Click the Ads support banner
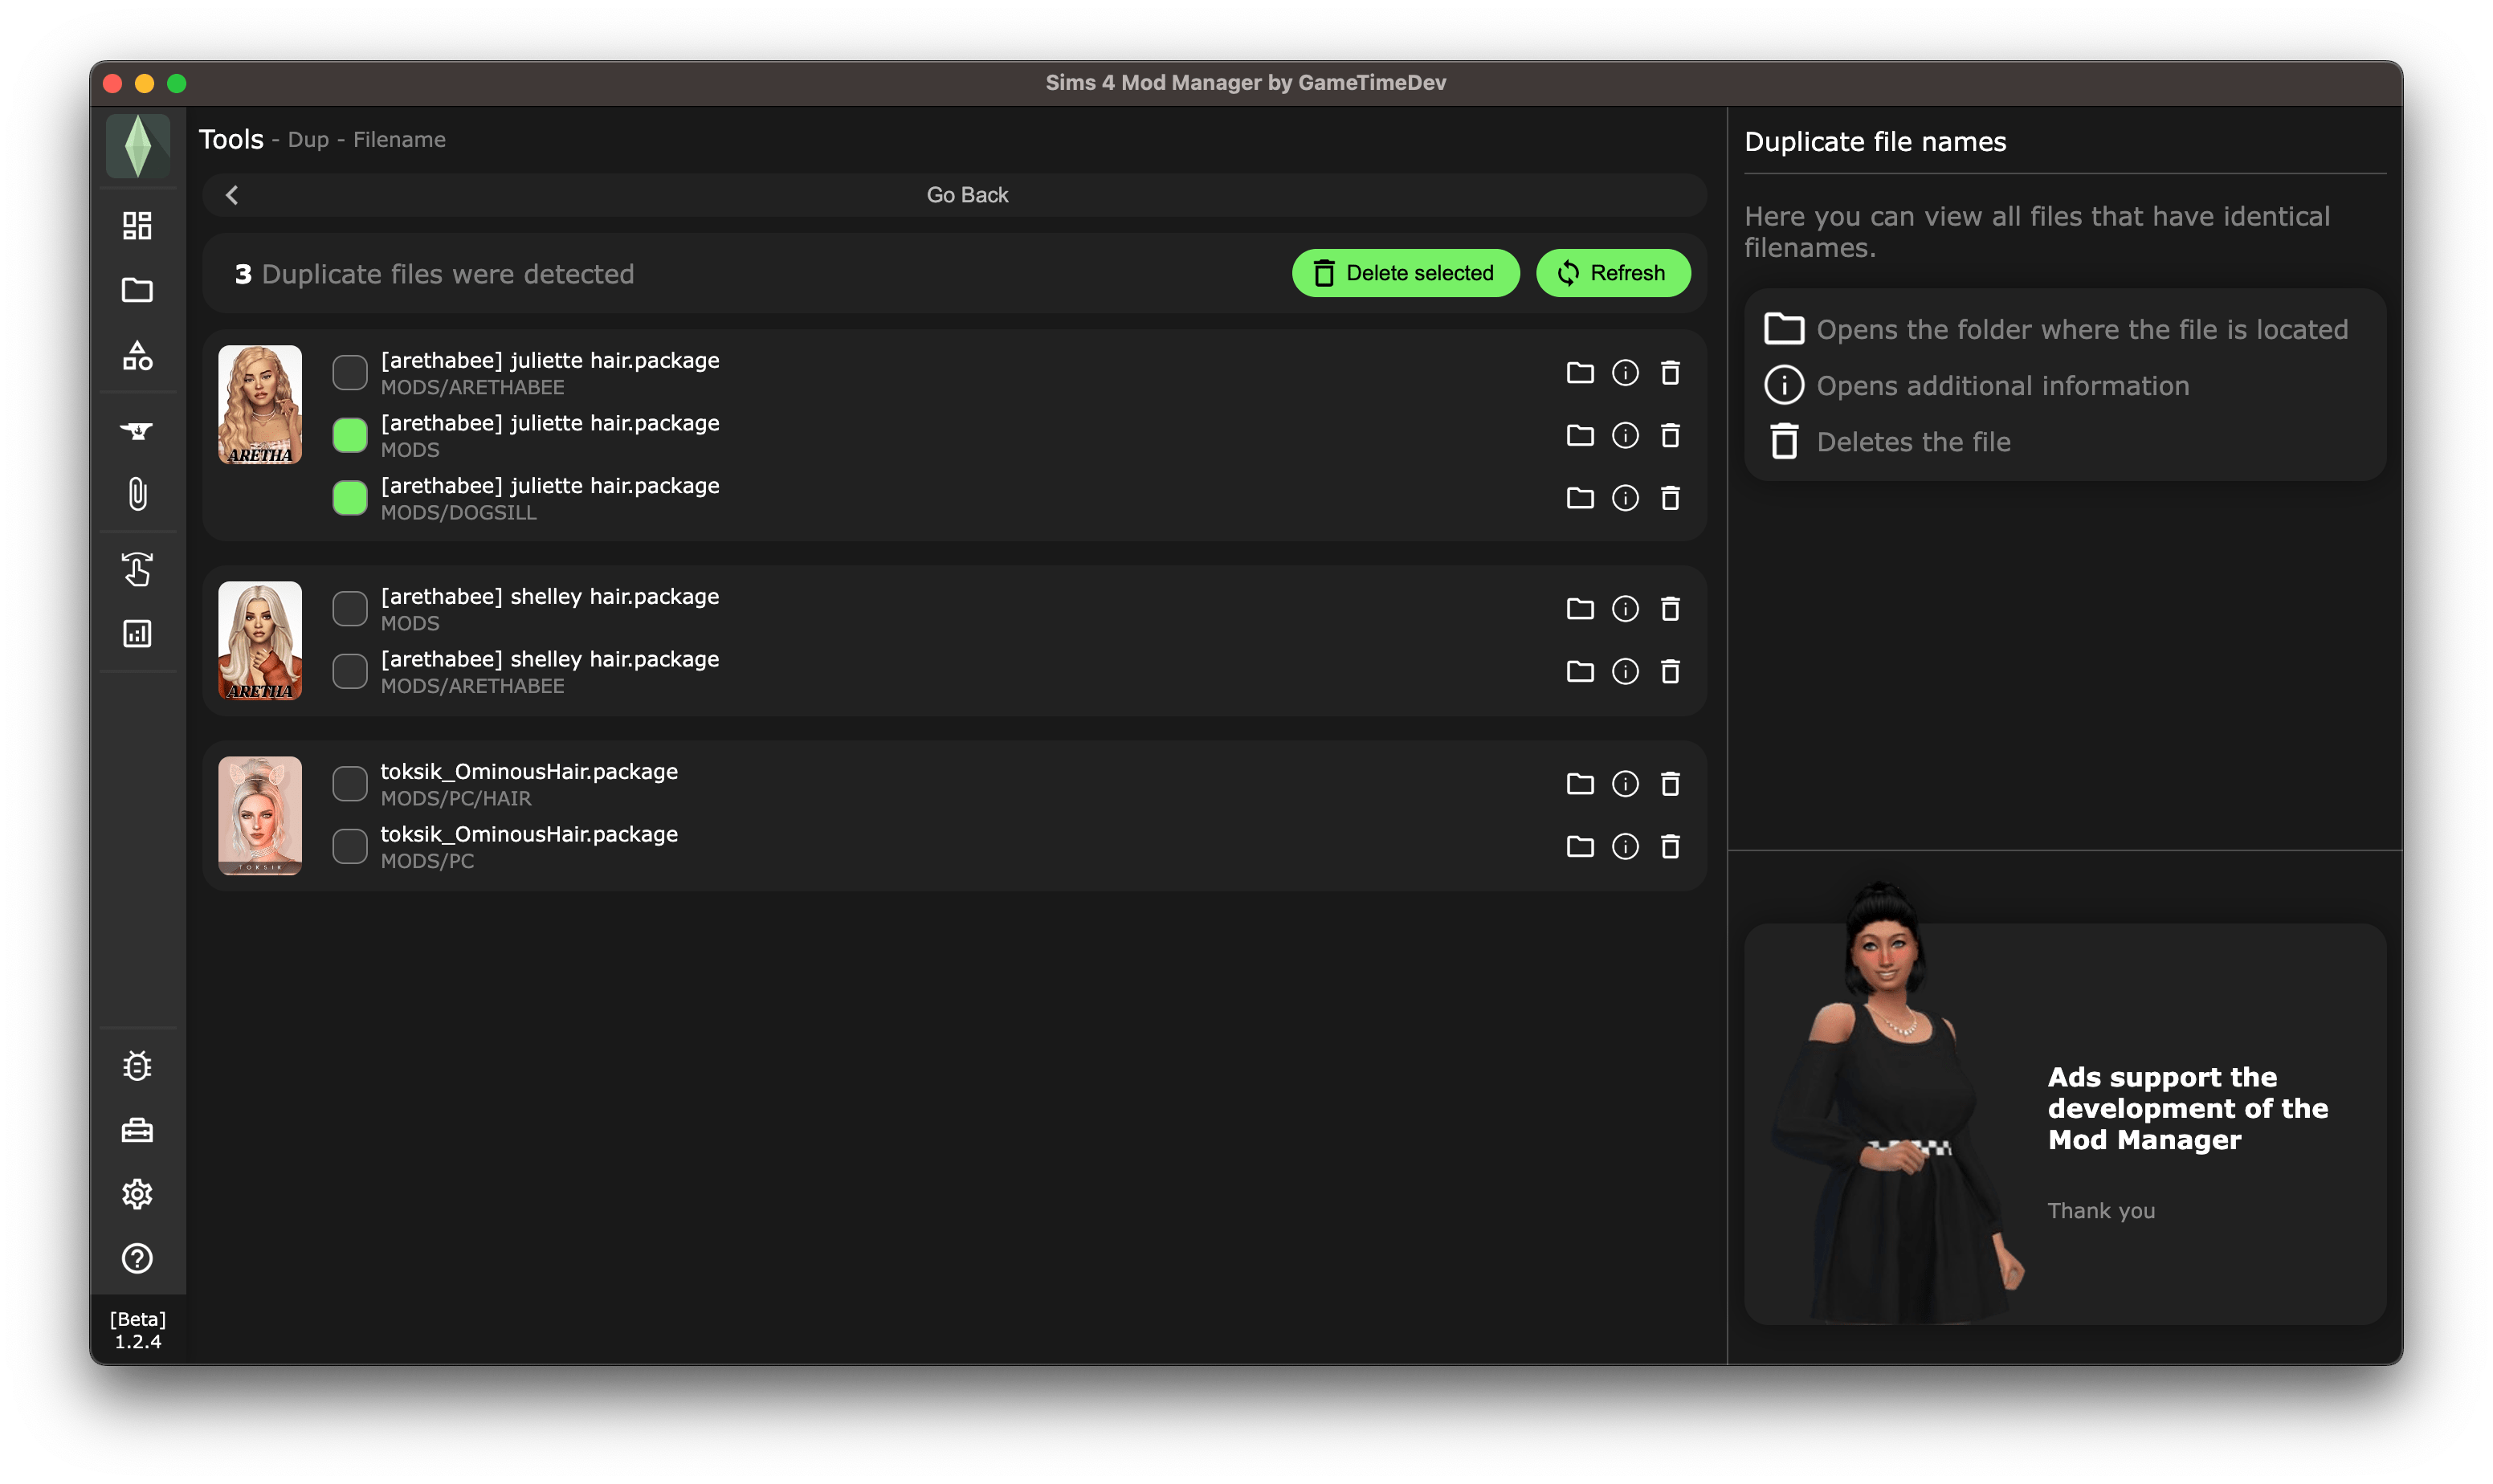The image size is (2493, 1484). click(x=2064, y=1124)
